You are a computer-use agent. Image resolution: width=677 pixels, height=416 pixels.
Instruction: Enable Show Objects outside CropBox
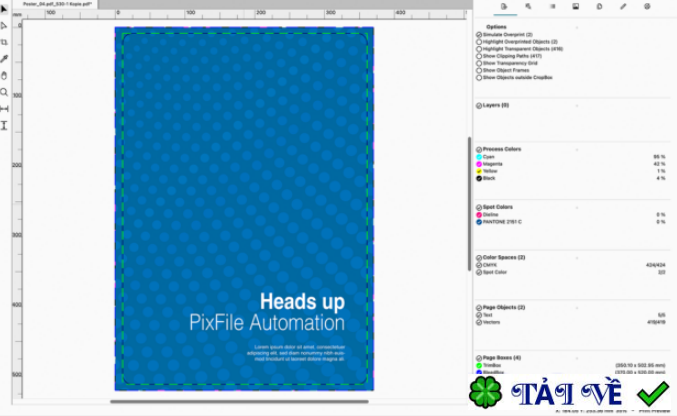coord(479,78)
